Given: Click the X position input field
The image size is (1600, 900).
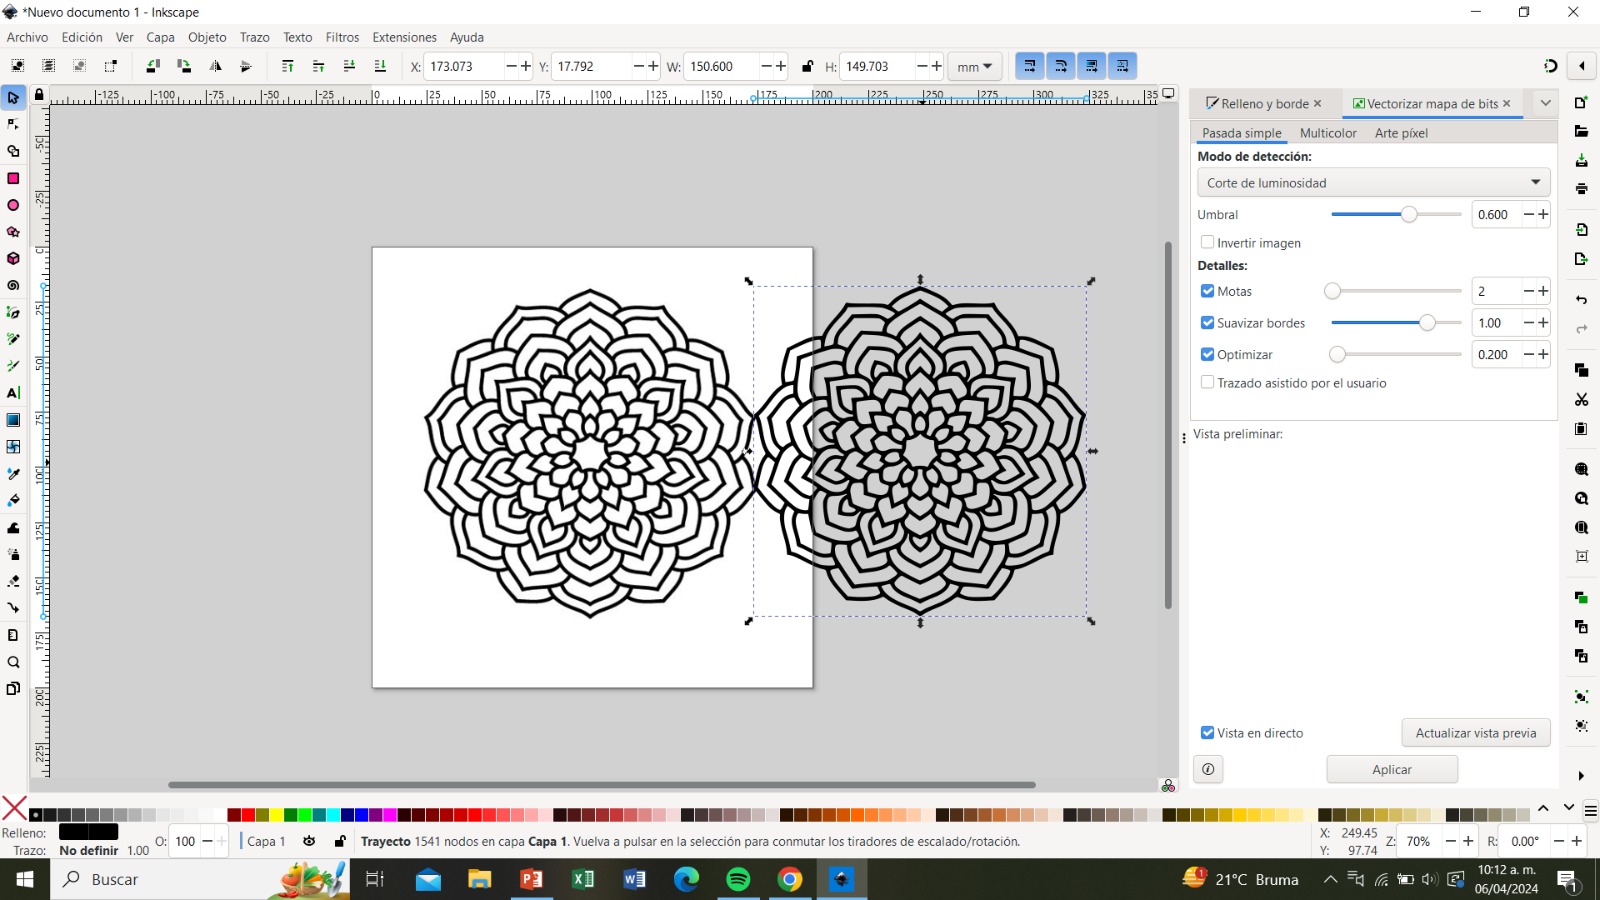Looking at the screenshot, I should coord(464,66).
